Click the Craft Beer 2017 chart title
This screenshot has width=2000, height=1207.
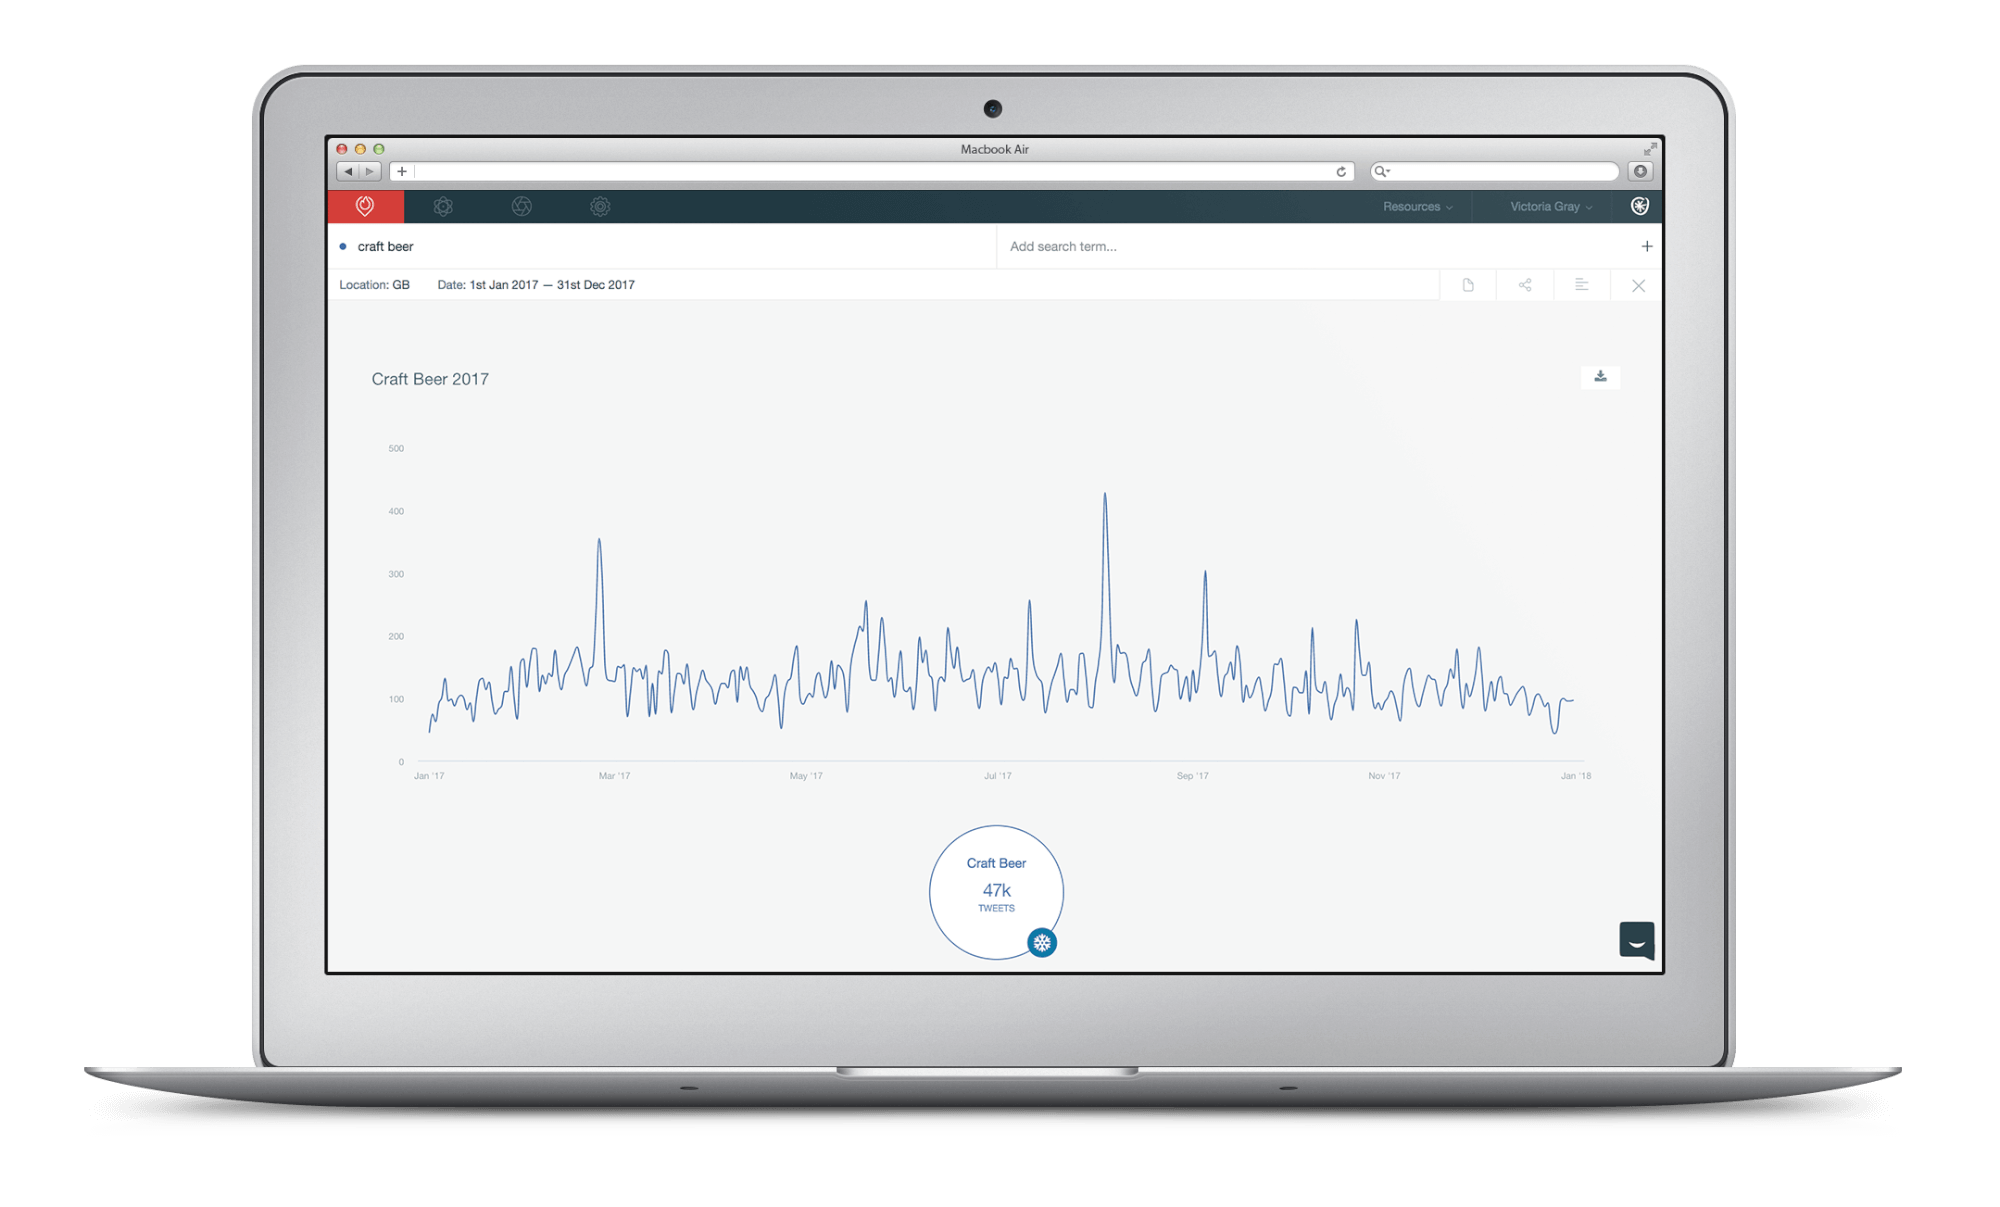click(430, 379)
